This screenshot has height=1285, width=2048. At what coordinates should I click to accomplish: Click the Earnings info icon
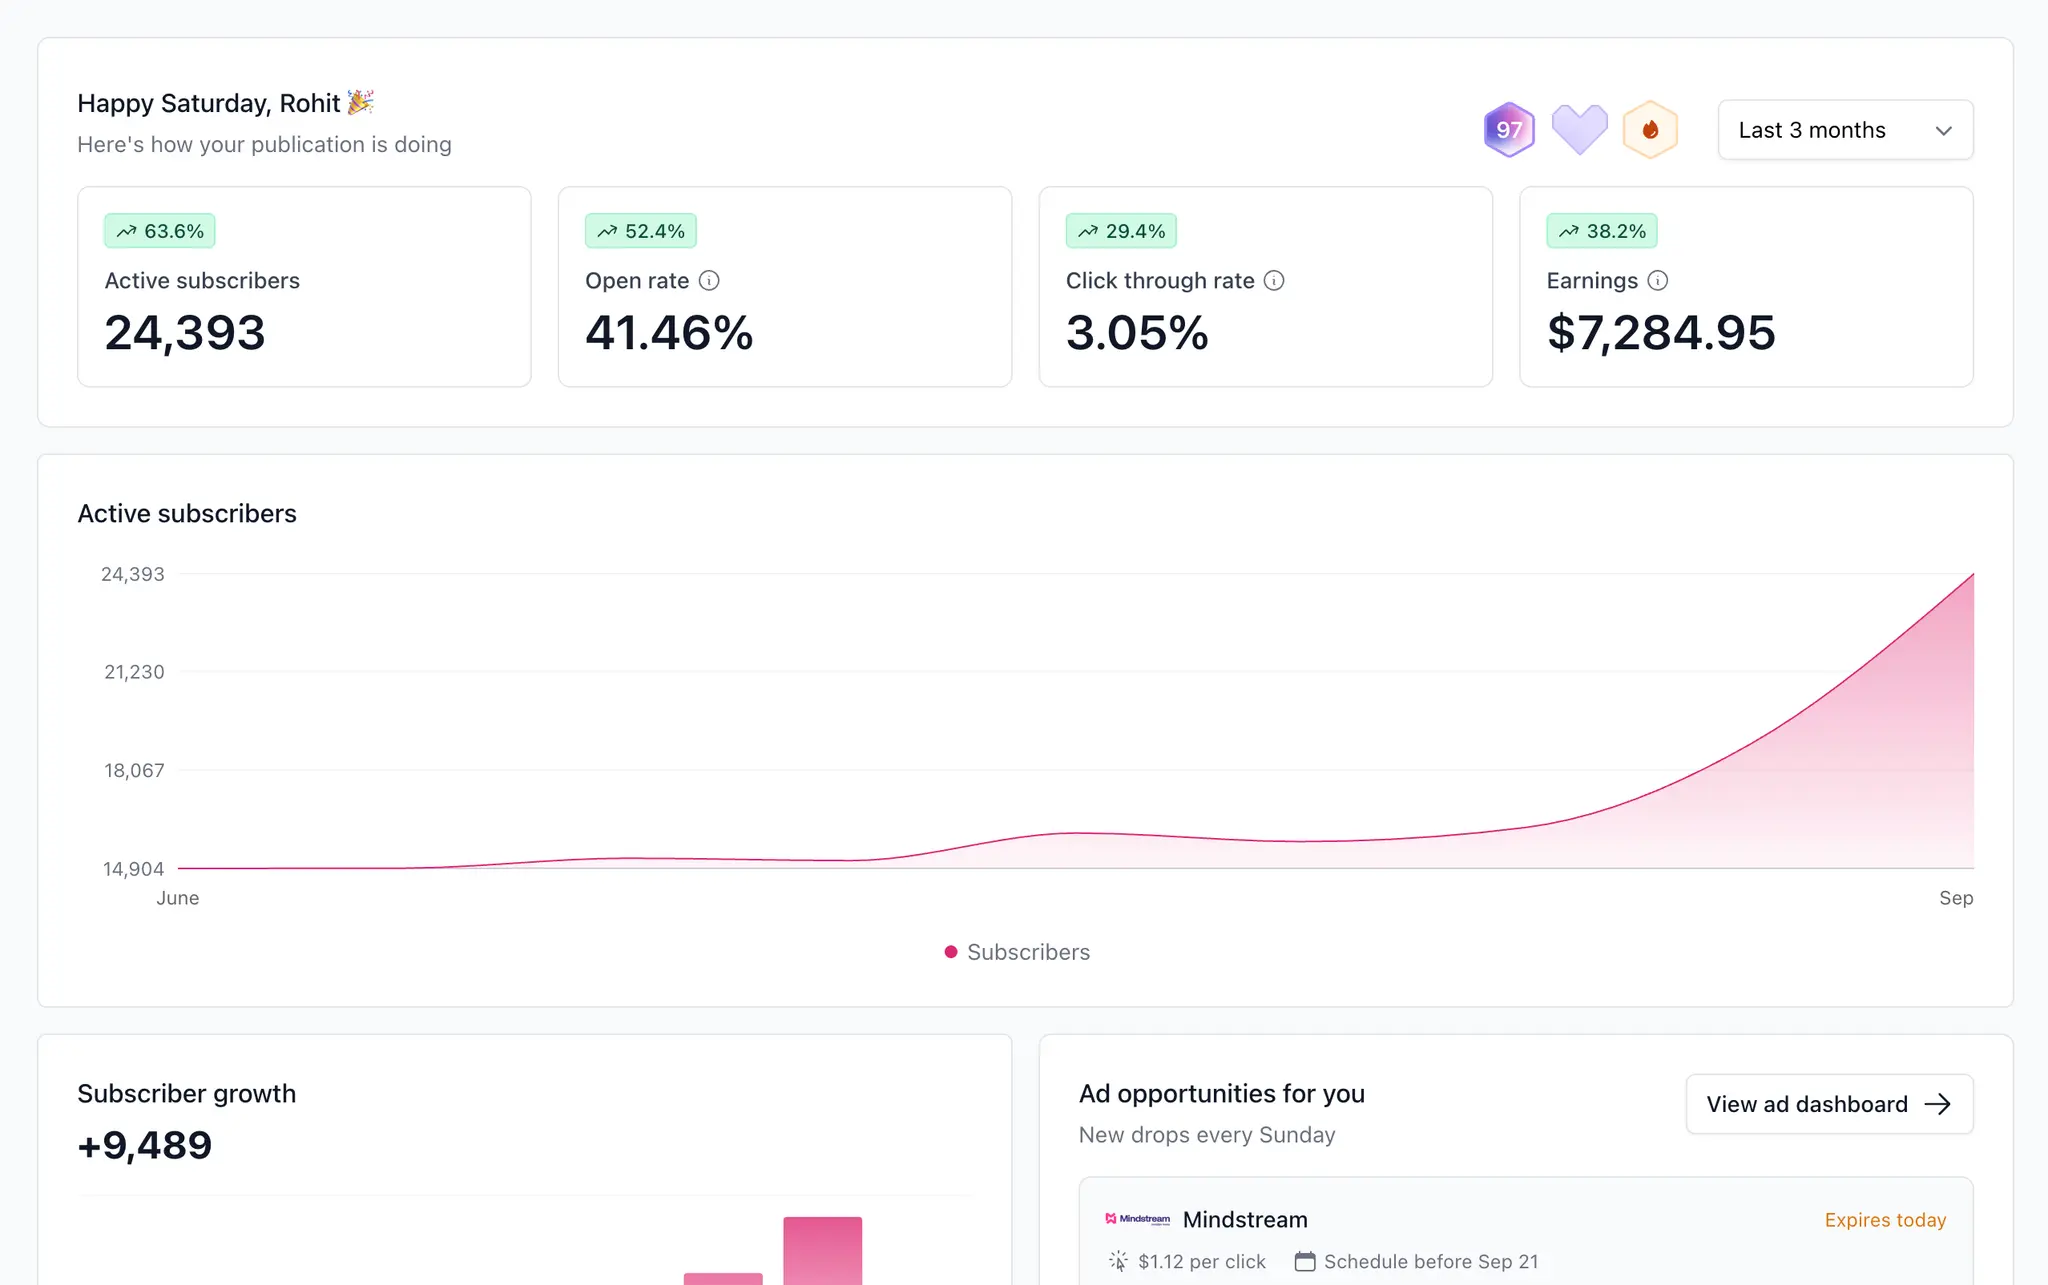tap(1657, 281)
